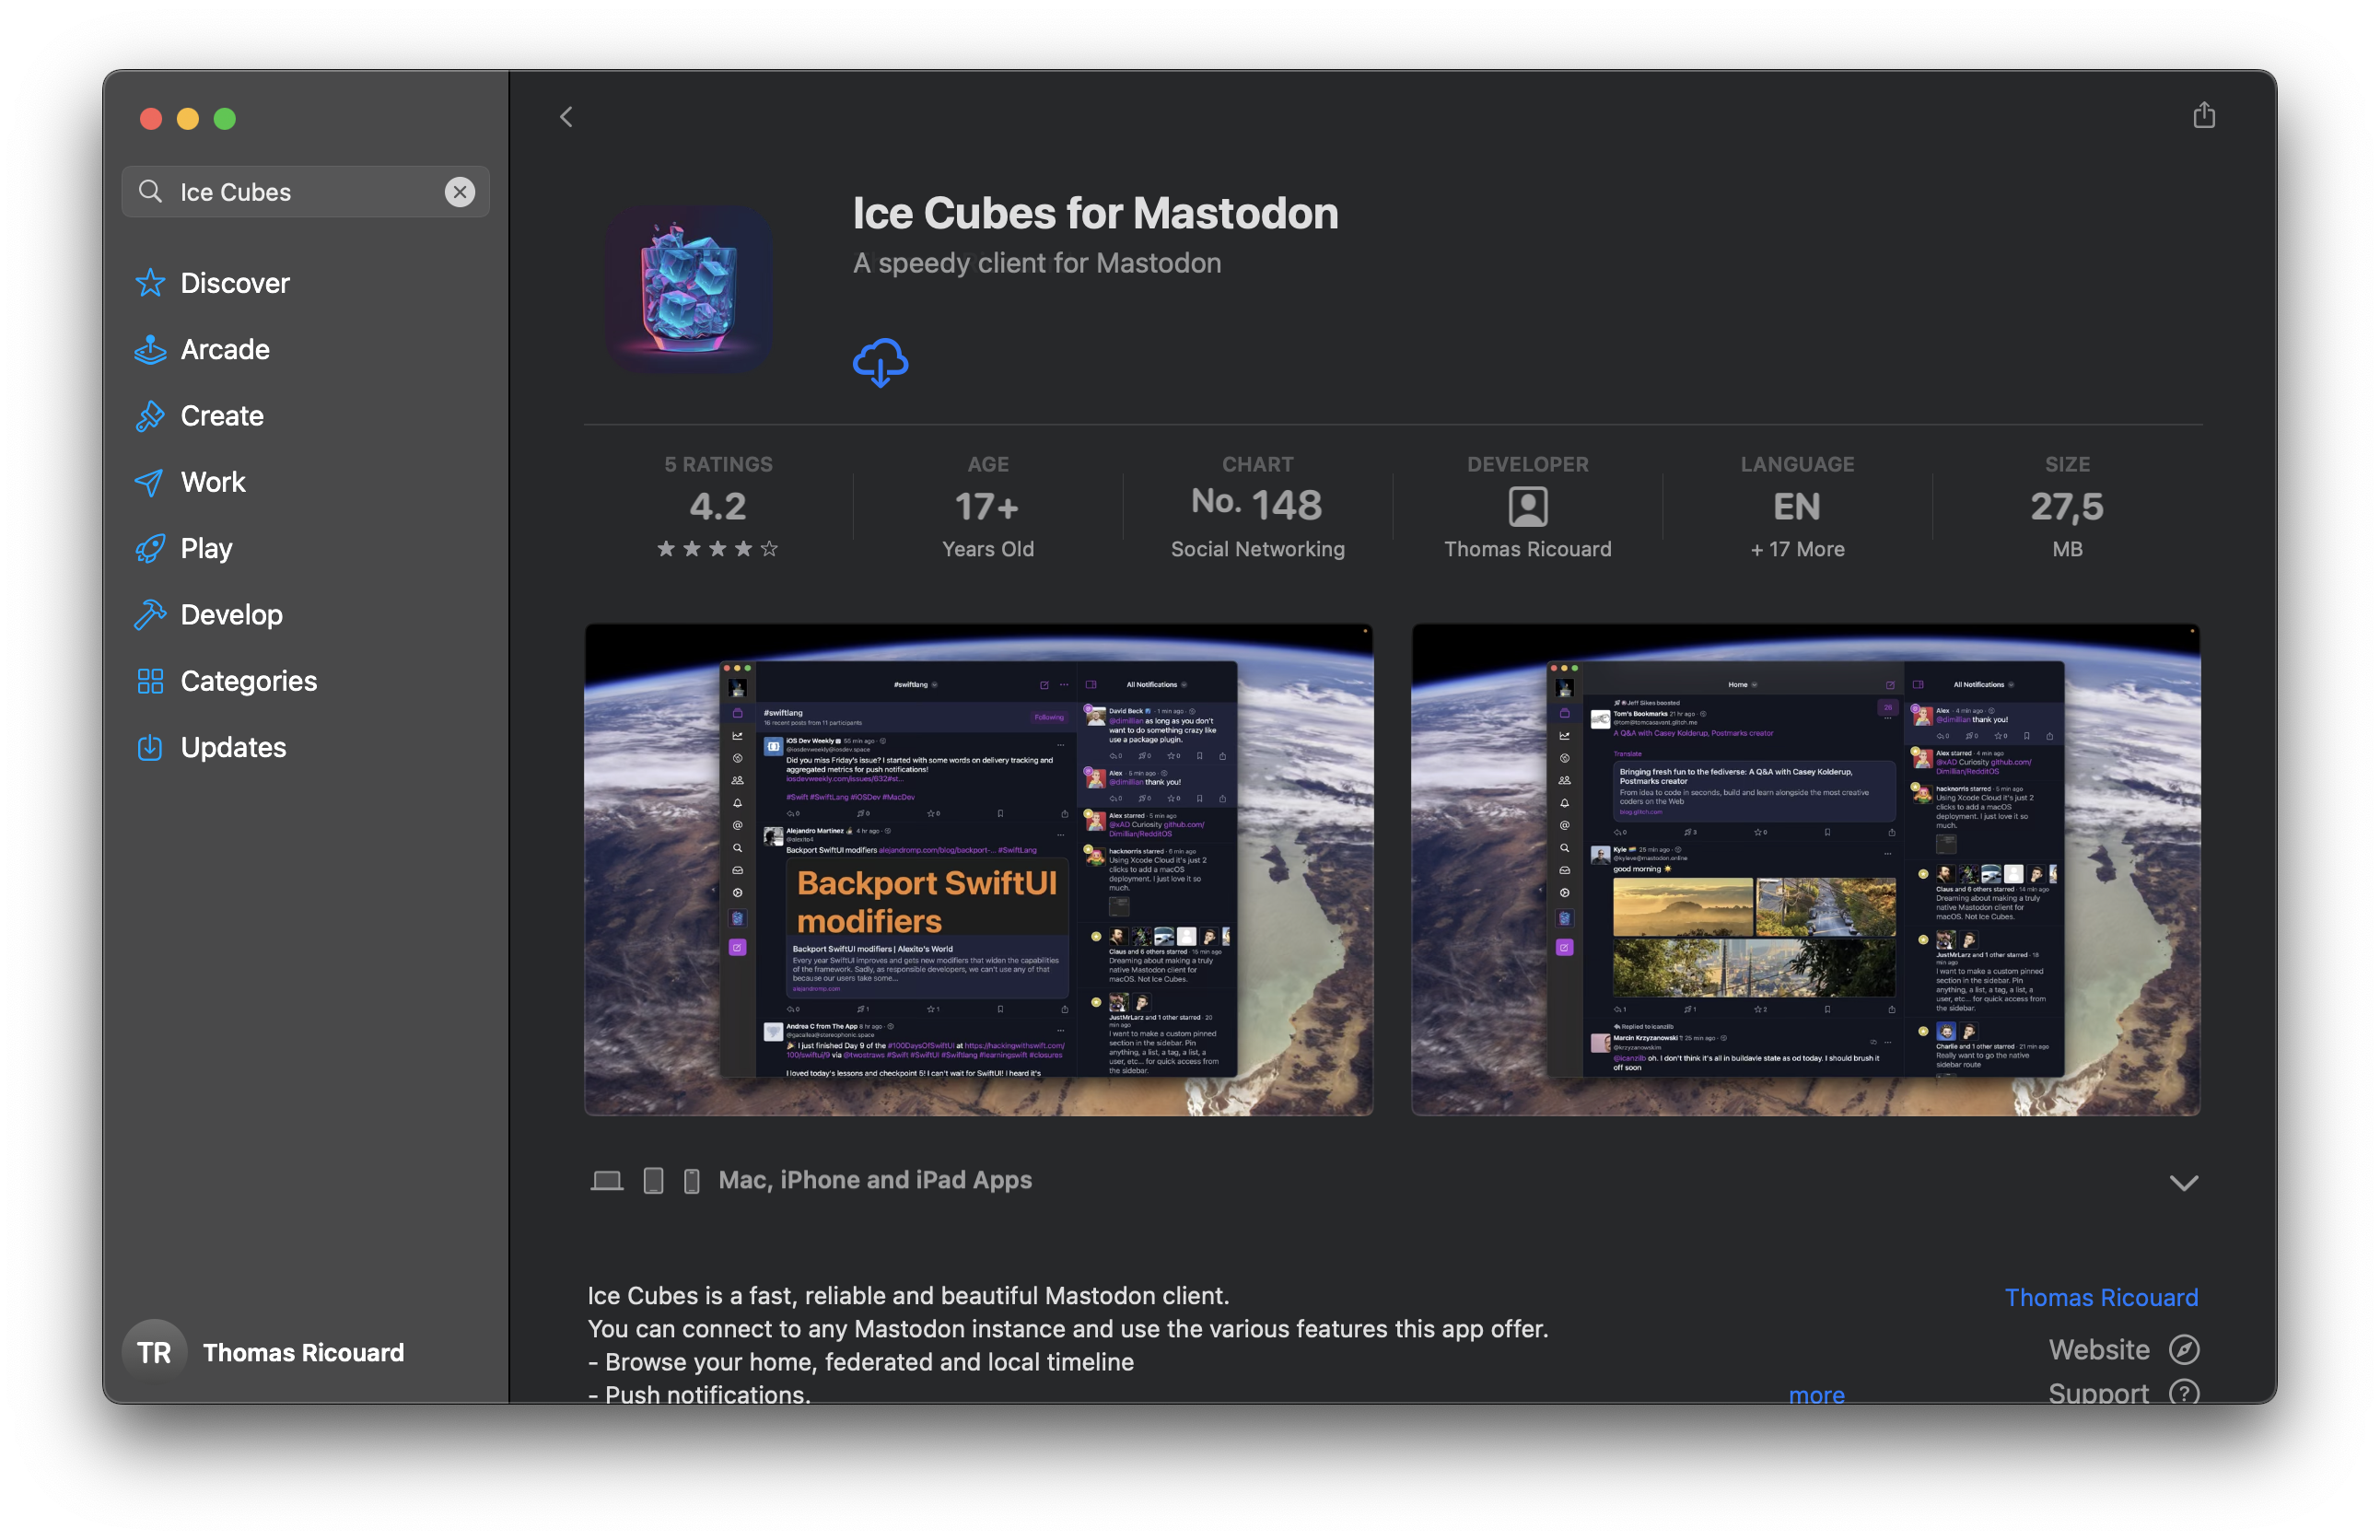Viewport: 2380px width, 1540px height.
Task: Click into the Ice Cubes search field
Action: point(300,192)
